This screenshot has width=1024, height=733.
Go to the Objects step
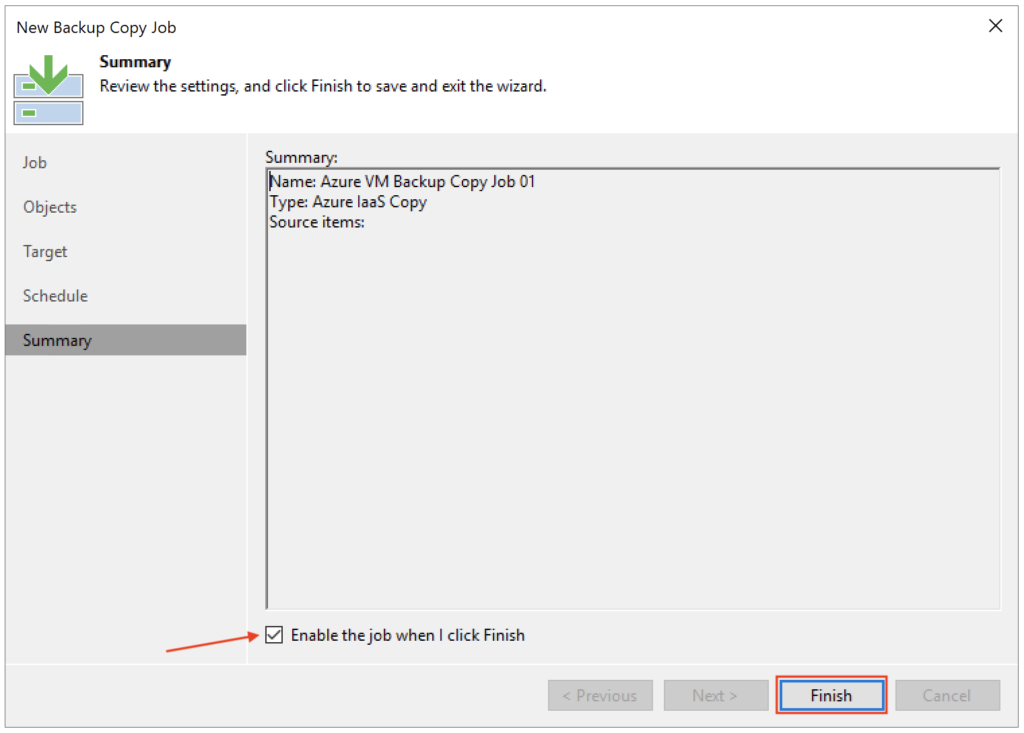pyautogui.click(x=125, y=207)
